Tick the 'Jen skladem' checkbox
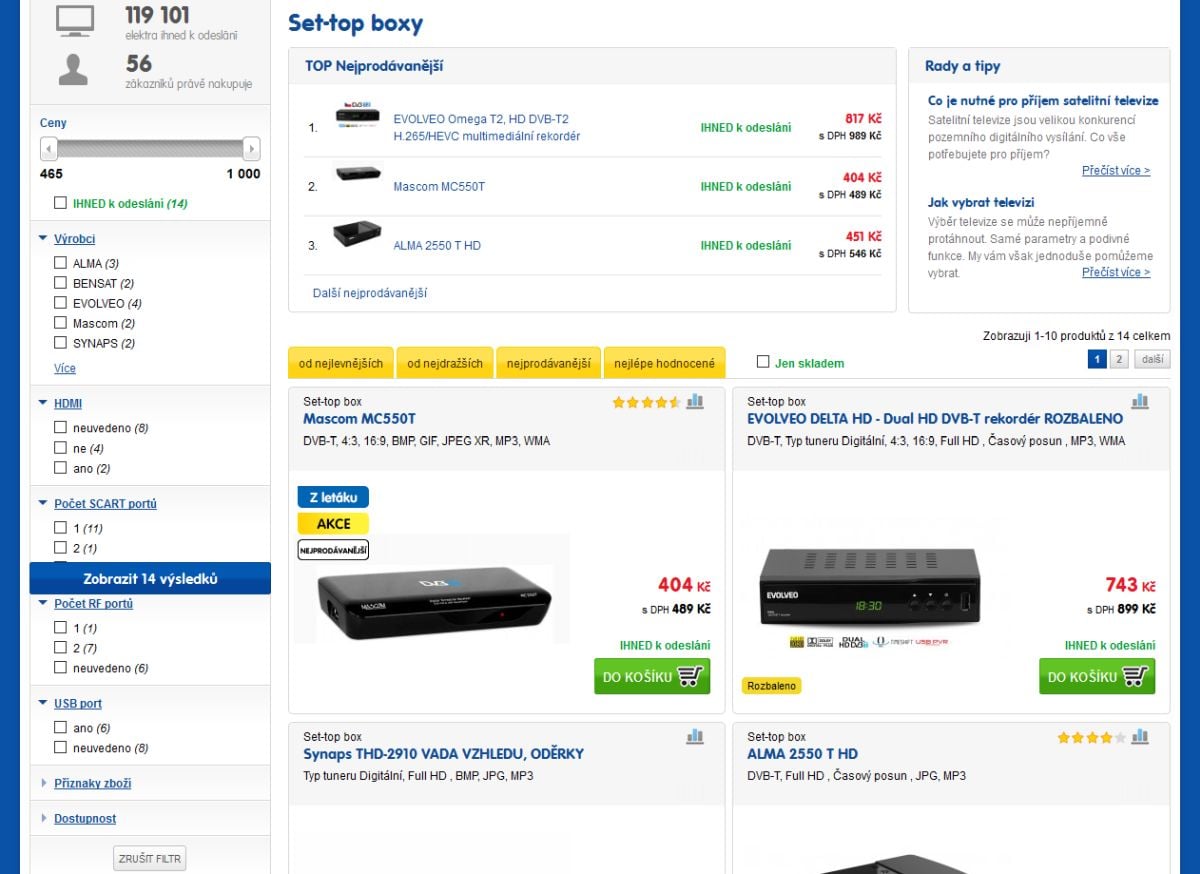 764,362
